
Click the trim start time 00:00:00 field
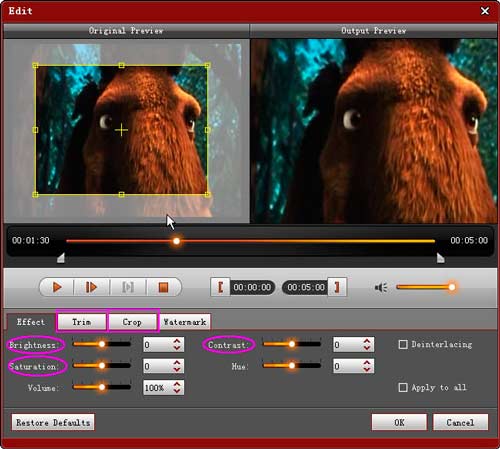tap(252, 287)
